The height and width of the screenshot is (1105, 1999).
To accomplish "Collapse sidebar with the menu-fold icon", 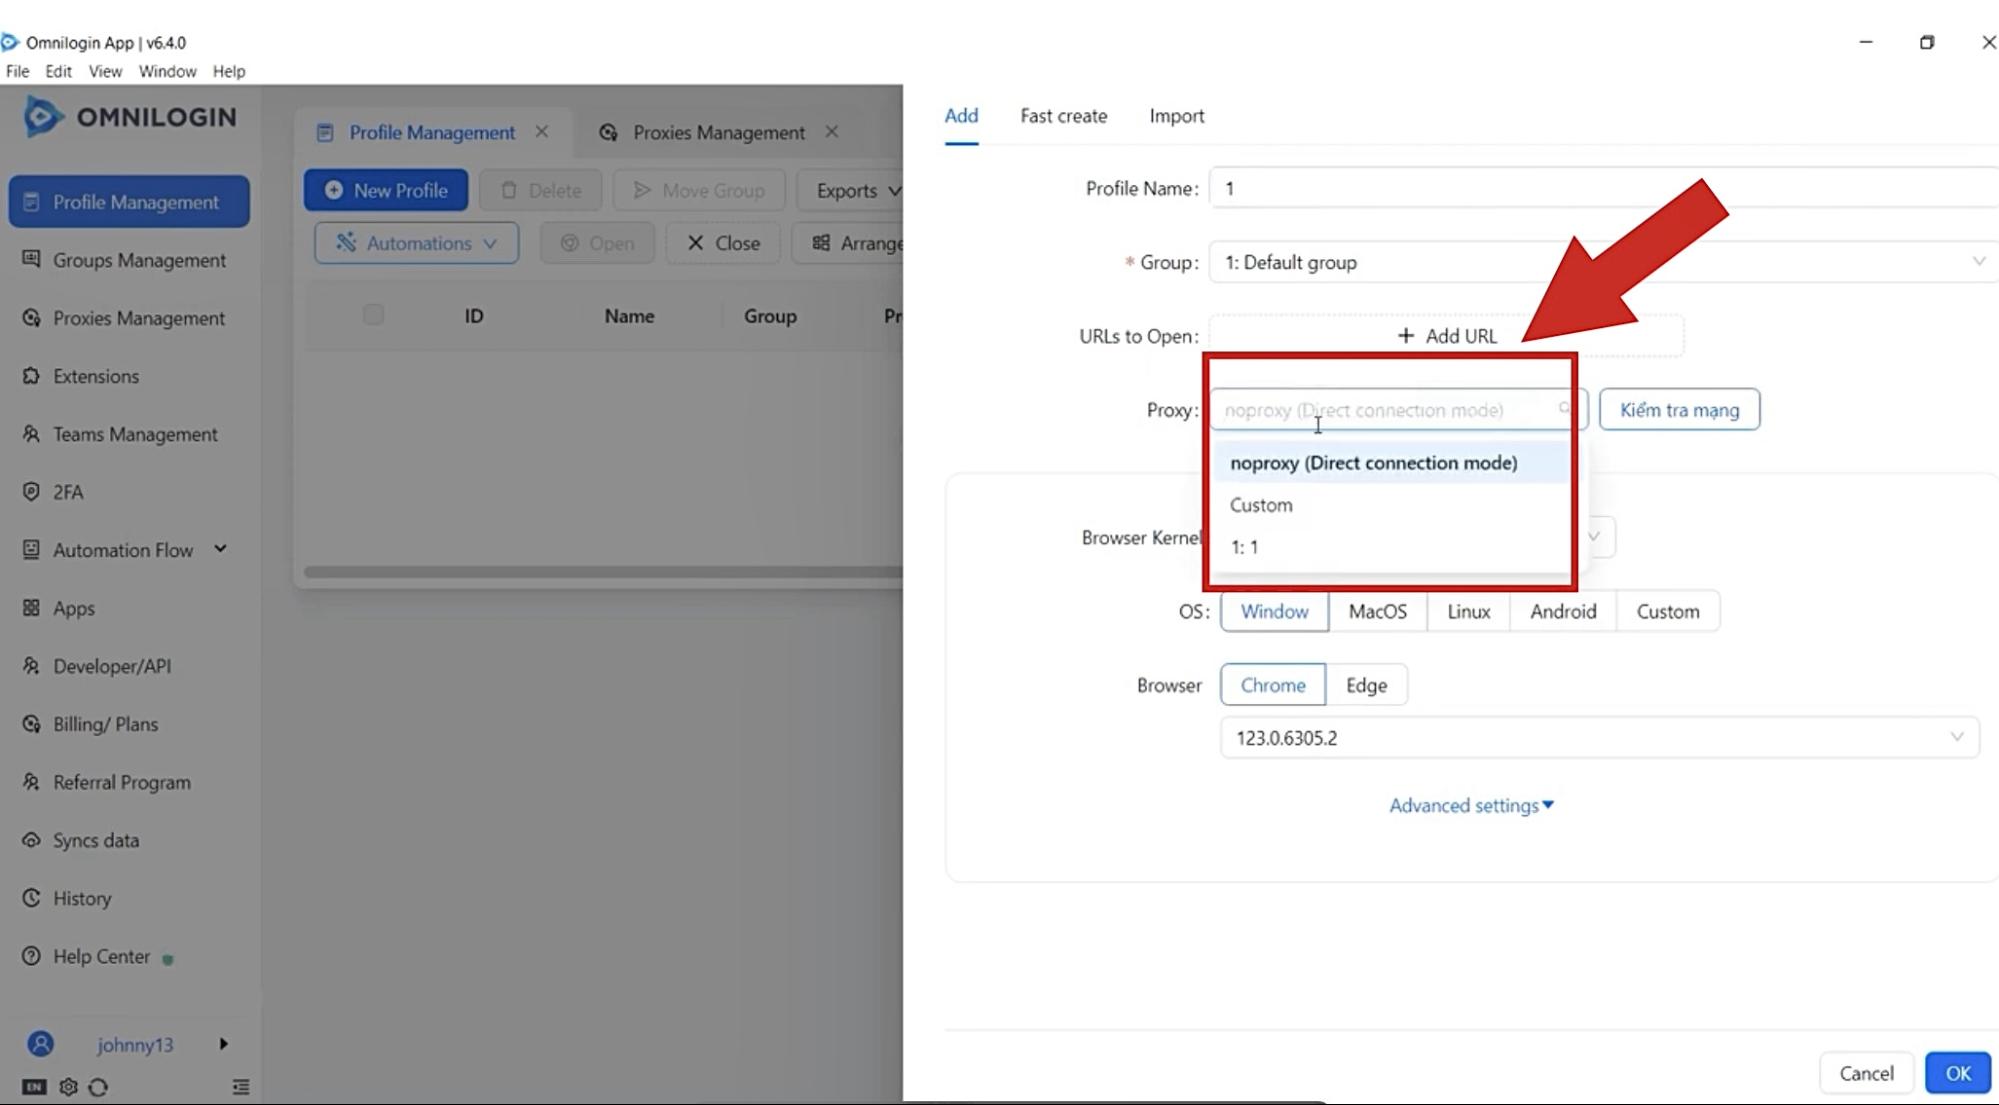I will 241,1087.
